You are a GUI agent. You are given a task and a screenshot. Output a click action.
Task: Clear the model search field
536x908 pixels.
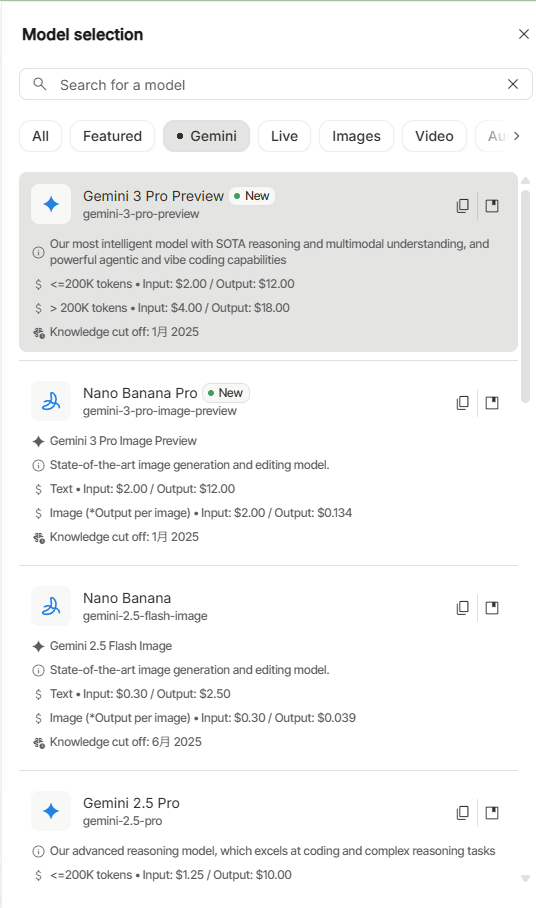[x=513, y=84]
